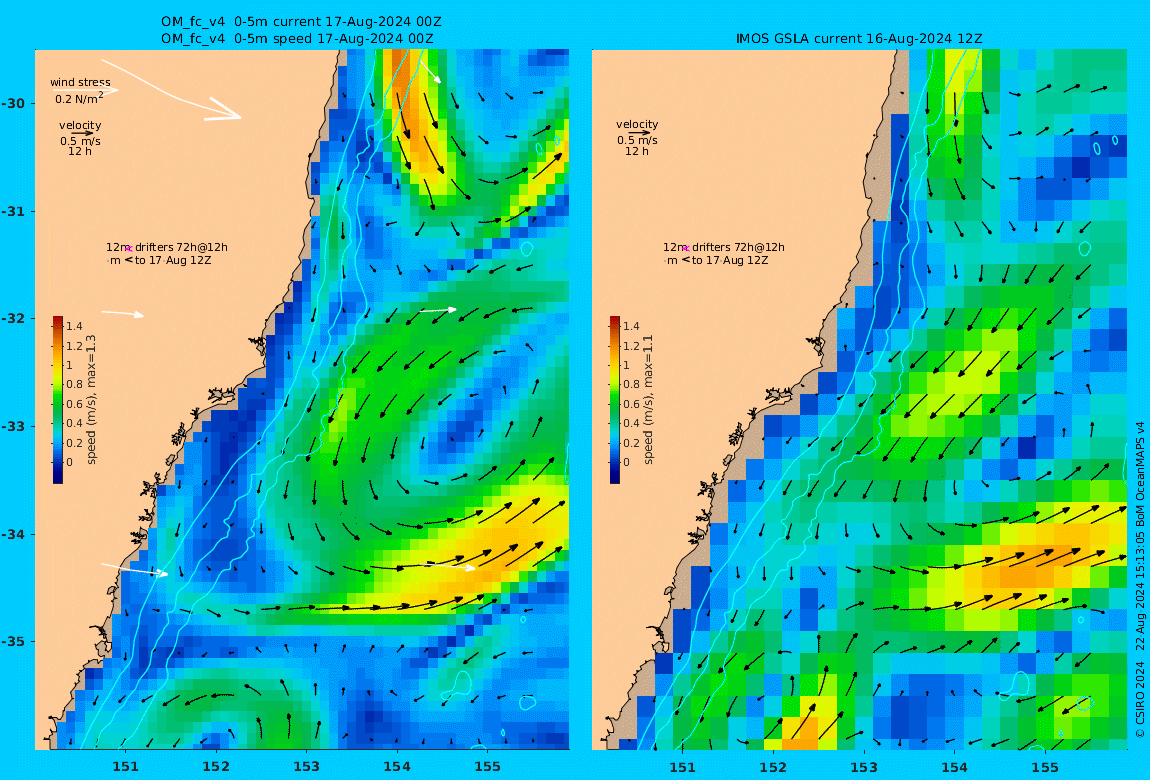
Task: Click the 151 longitude label under left map
Action: pyautogui.click(x=125, y=767)
